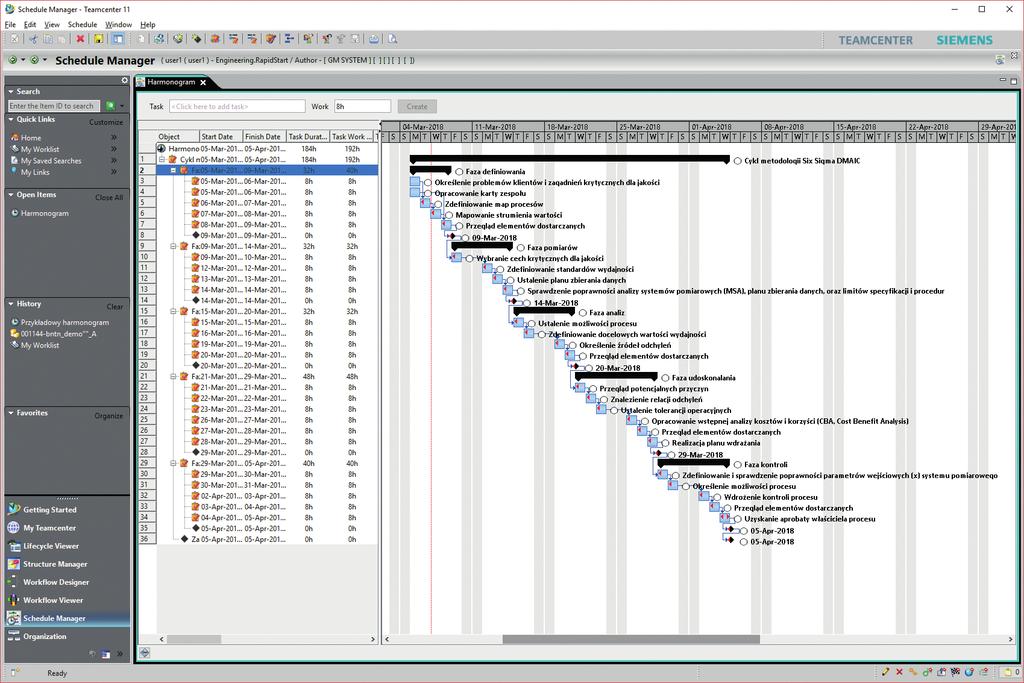
Task: Expand the Home quick link chevron
Action: pos(114,138)
